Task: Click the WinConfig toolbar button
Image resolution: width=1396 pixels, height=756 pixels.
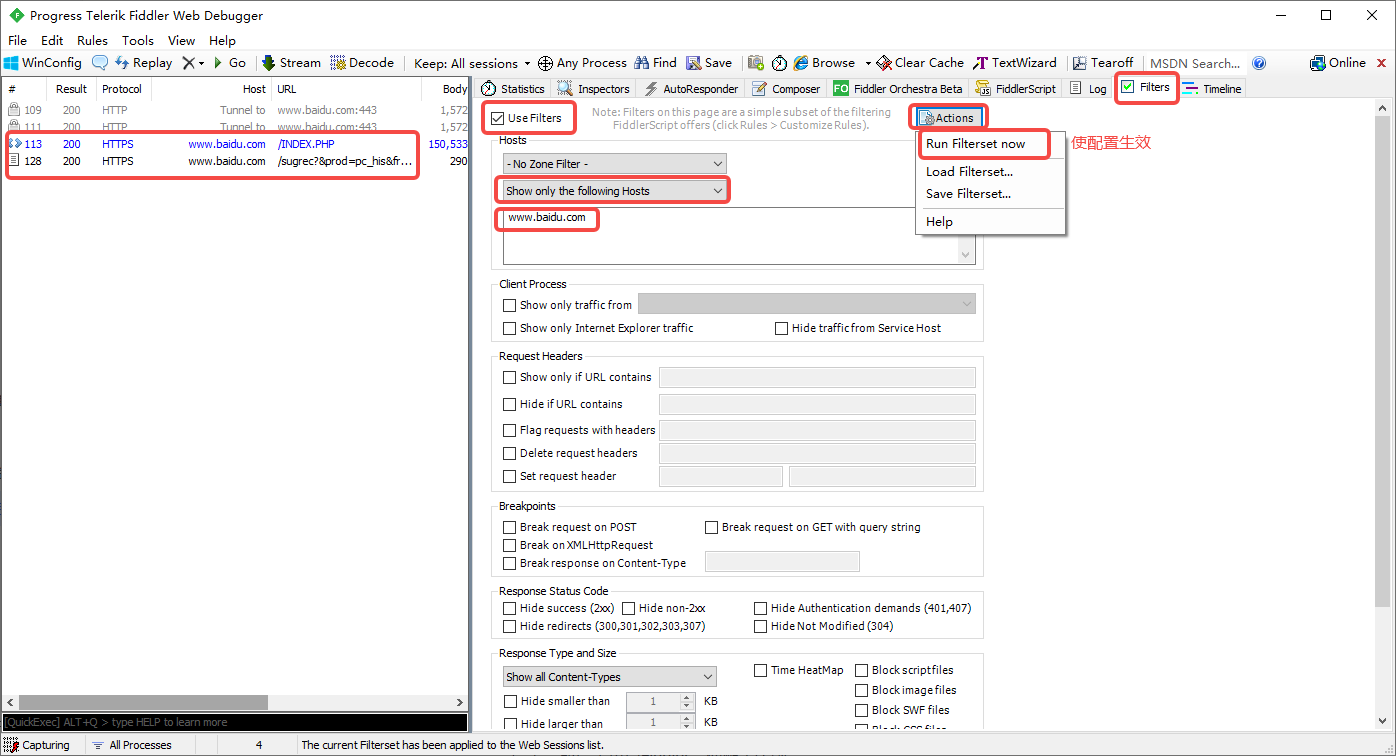Action: click(42, 63)
